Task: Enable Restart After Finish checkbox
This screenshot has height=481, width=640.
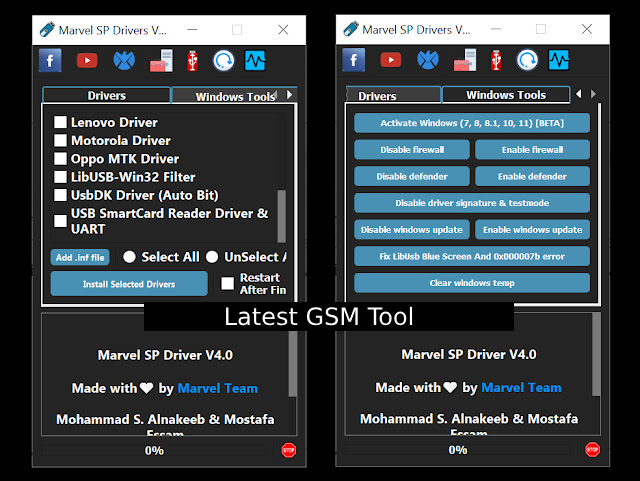Action: (x=227, y=283)
